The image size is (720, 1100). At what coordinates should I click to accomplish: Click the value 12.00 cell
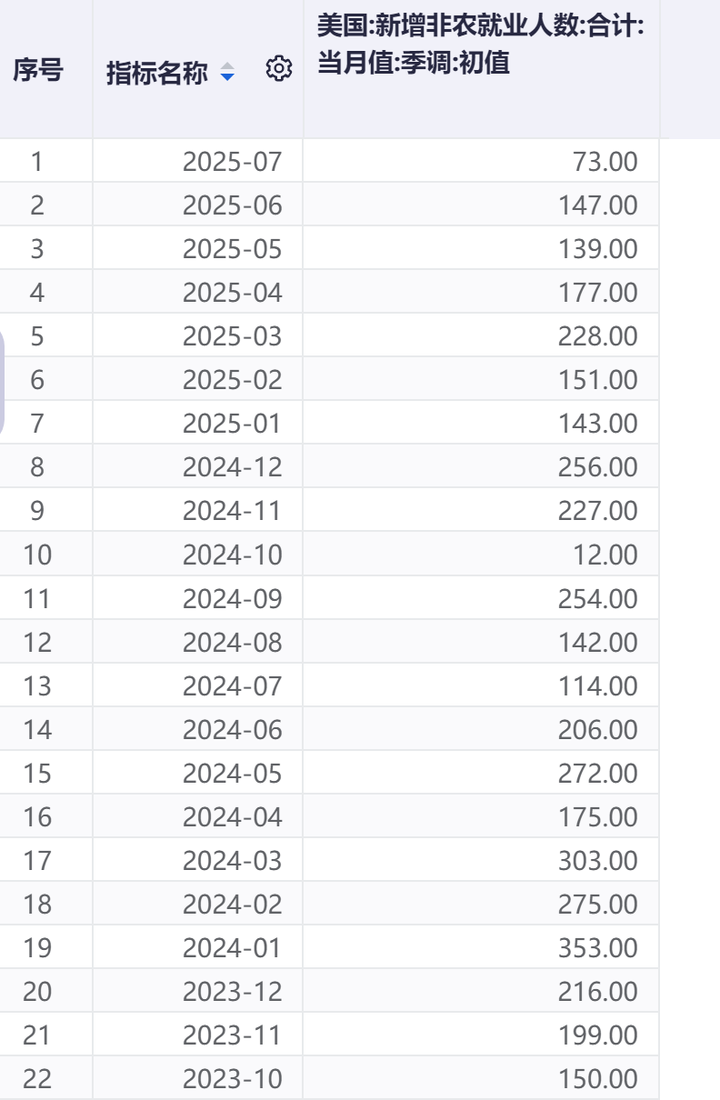pos(604,555)
